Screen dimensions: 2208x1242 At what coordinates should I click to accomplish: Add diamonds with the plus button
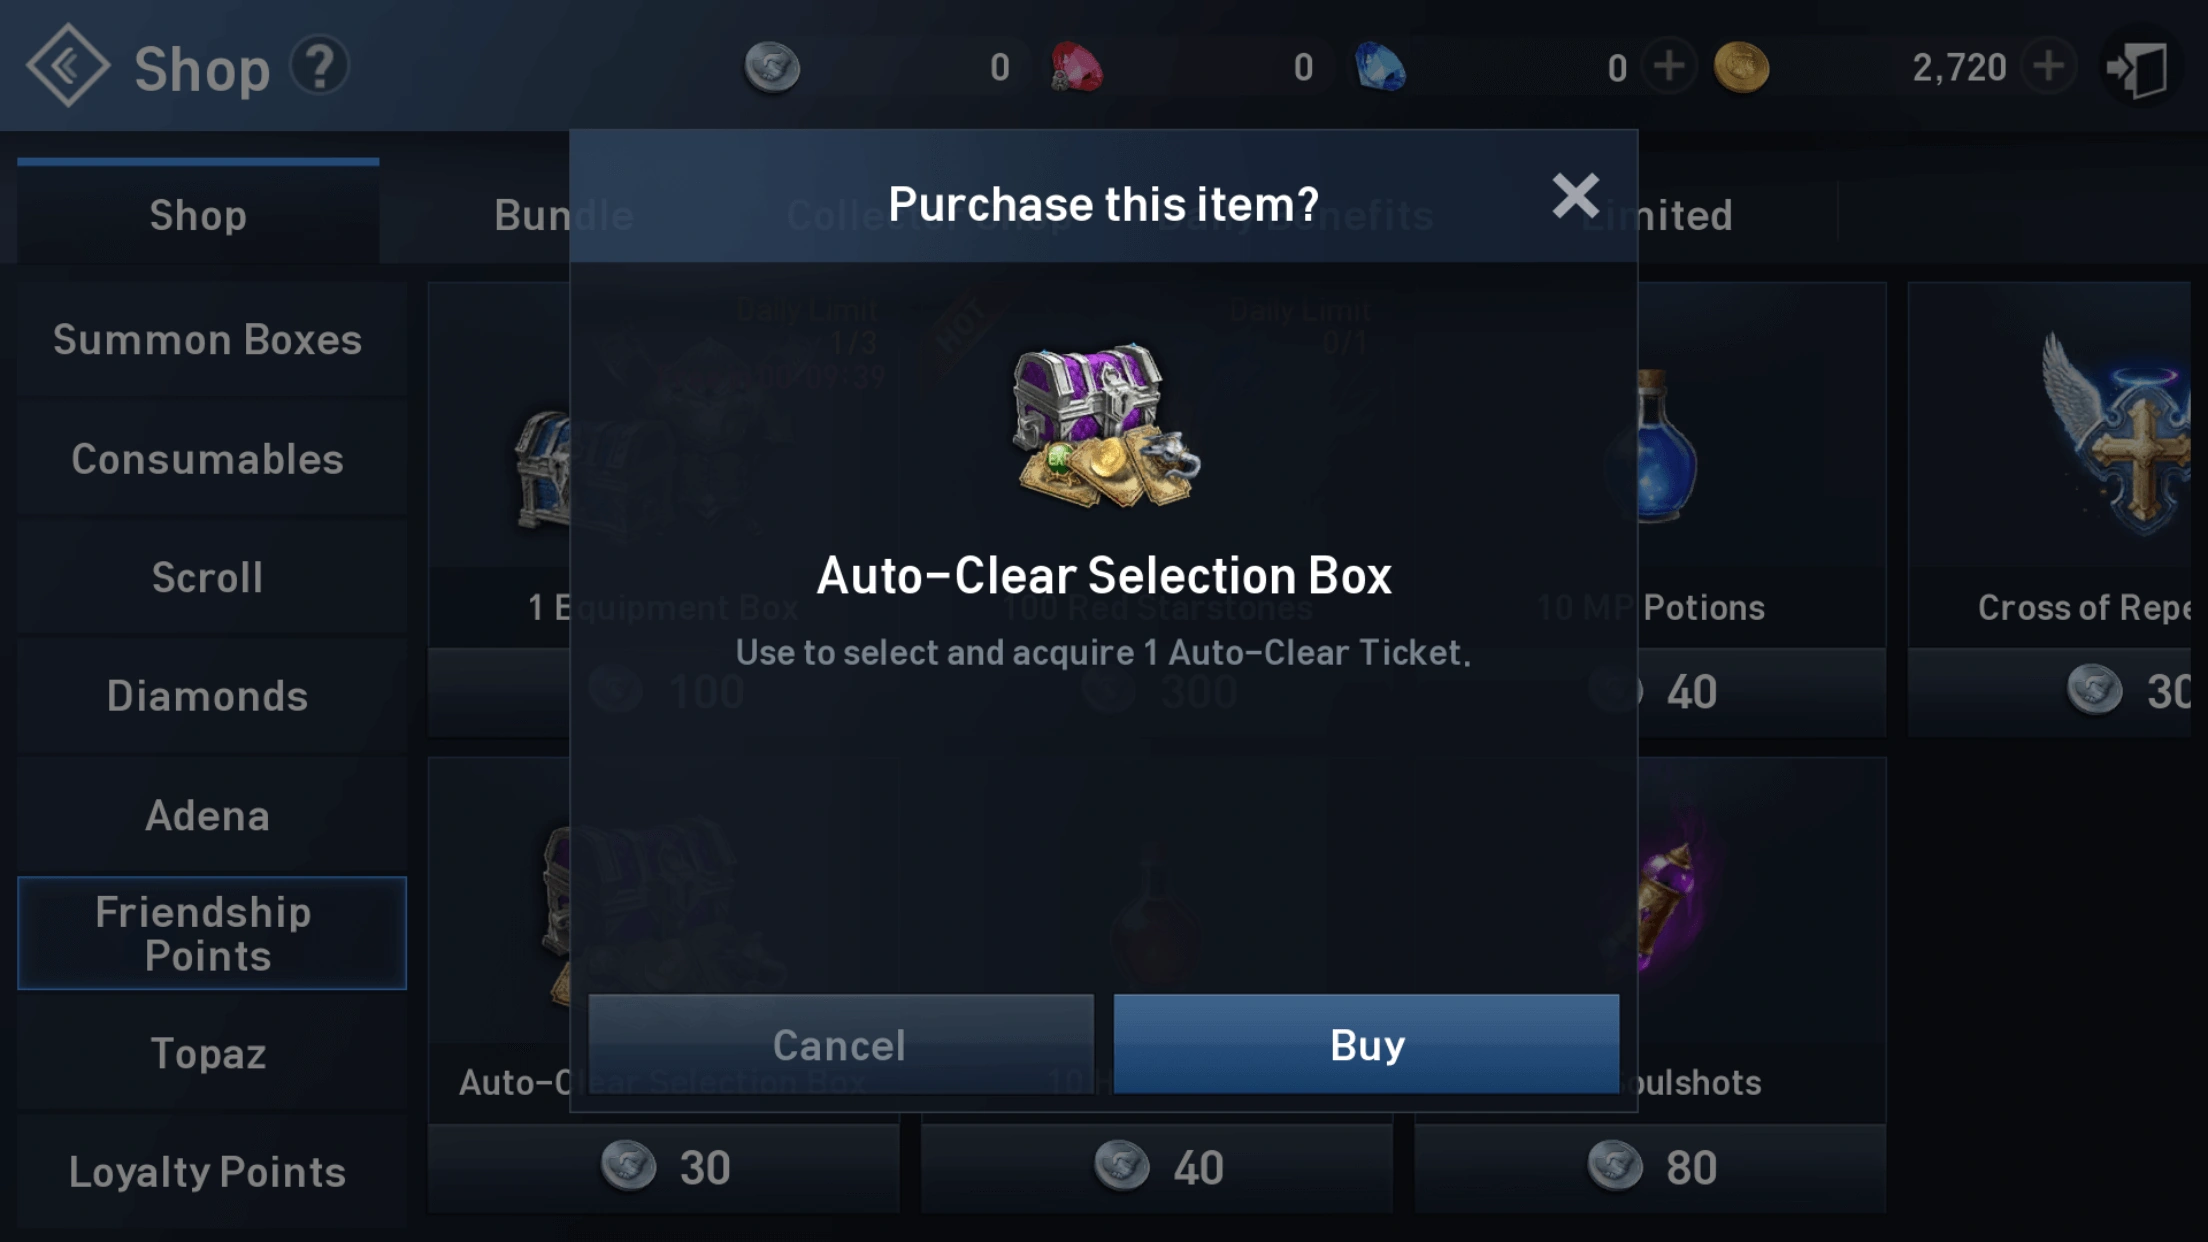coord(1669,67)
